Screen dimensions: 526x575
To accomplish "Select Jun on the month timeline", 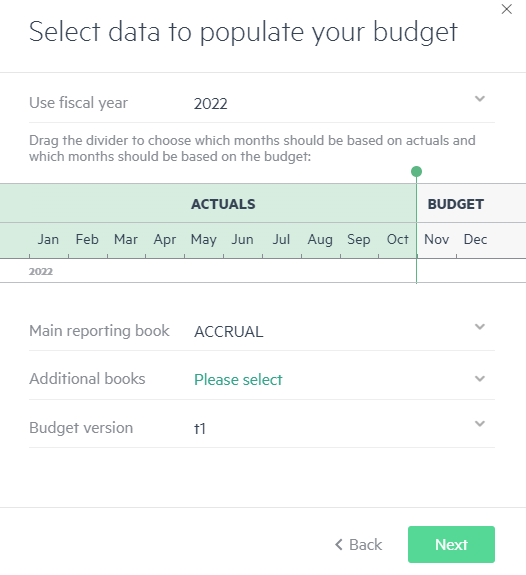I will [242, 239].
